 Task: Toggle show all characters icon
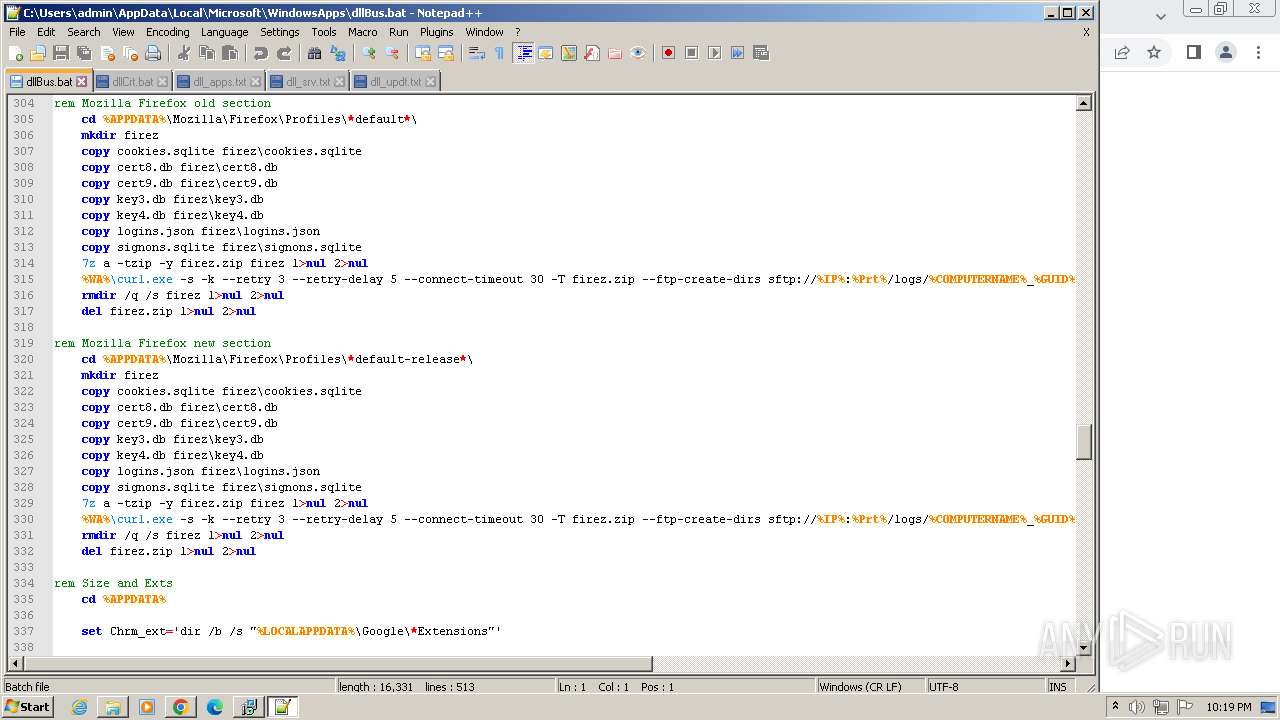click(x=500, y=53)
